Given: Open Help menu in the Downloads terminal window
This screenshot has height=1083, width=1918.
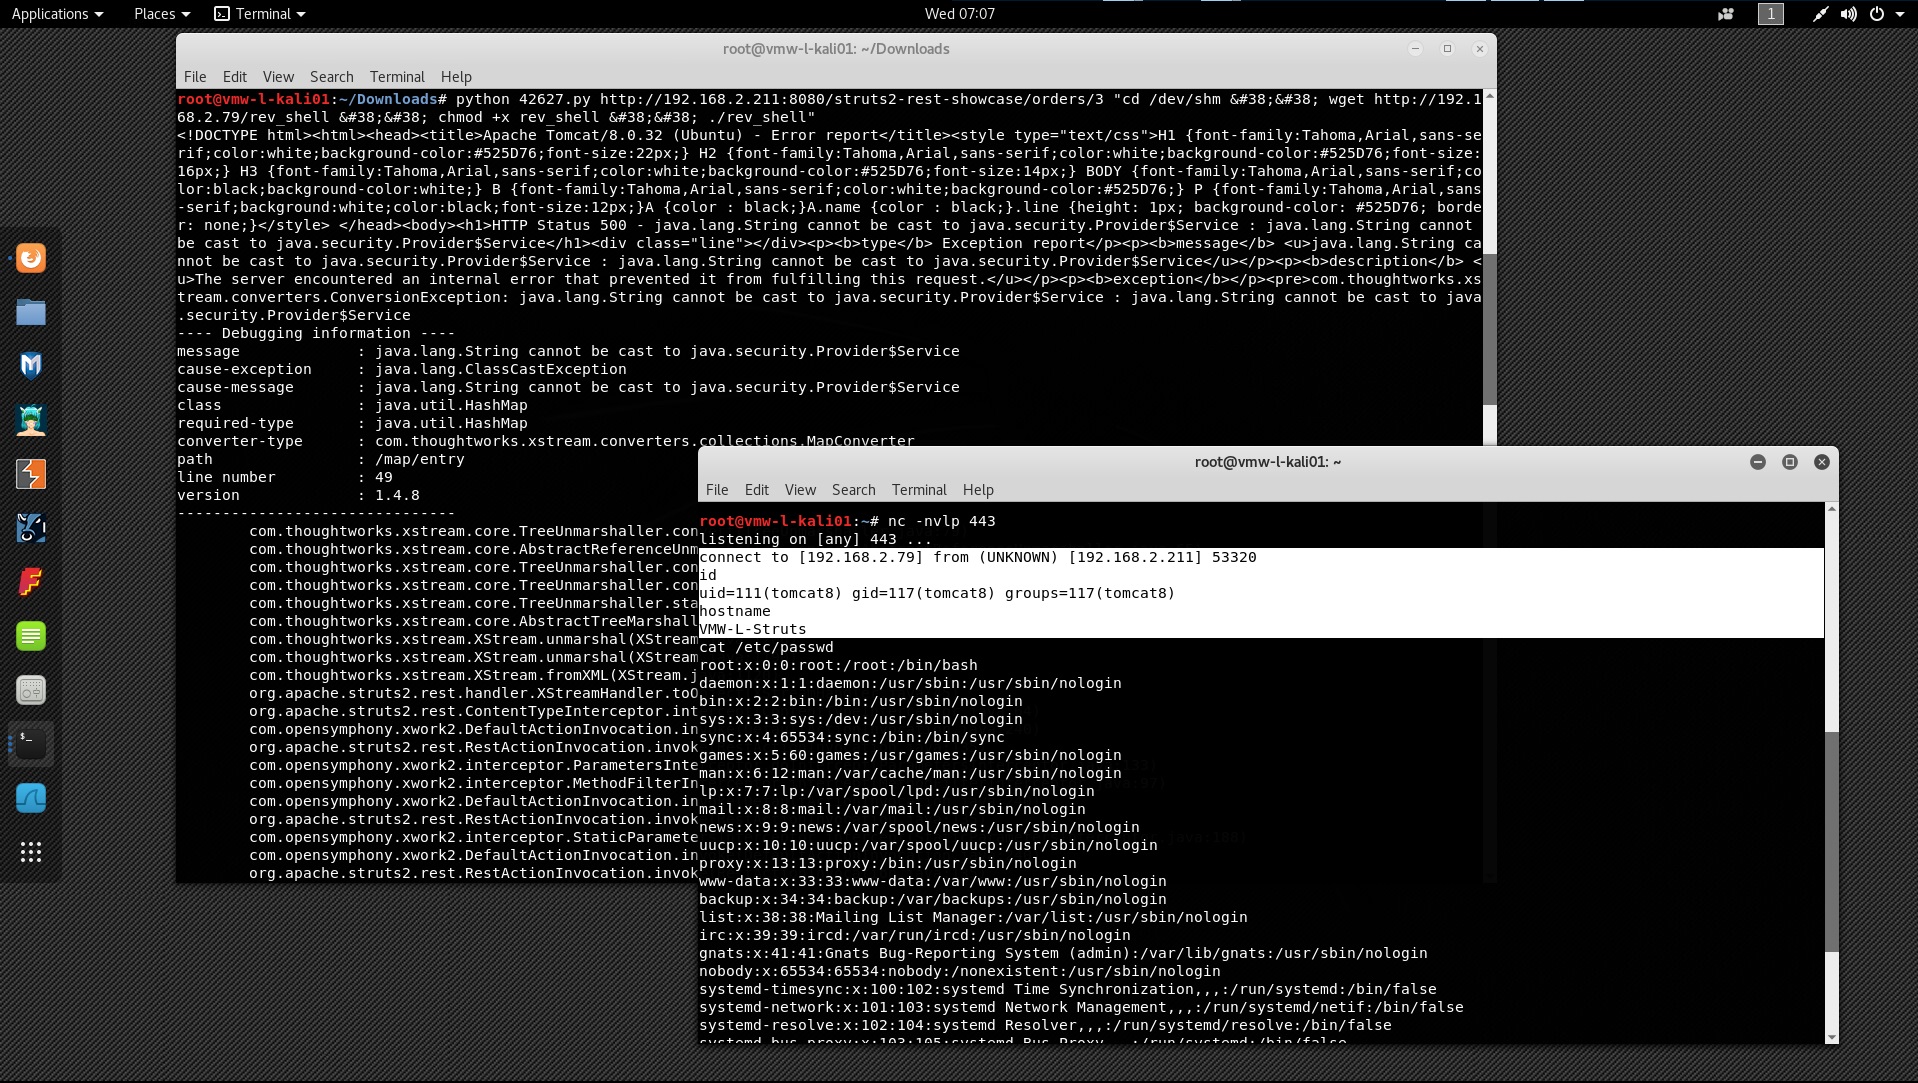Looking at the screenshot, I should coord(456,77).
